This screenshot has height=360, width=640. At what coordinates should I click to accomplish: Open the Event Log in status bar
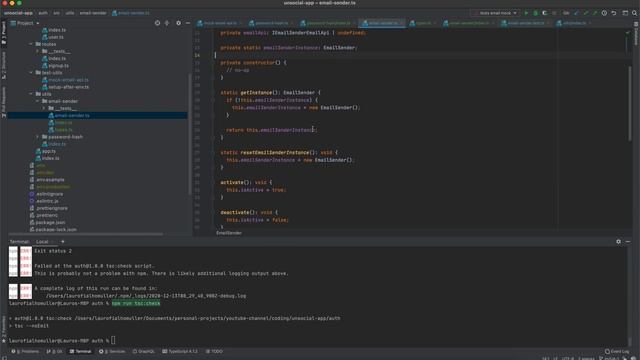(617, 351)
